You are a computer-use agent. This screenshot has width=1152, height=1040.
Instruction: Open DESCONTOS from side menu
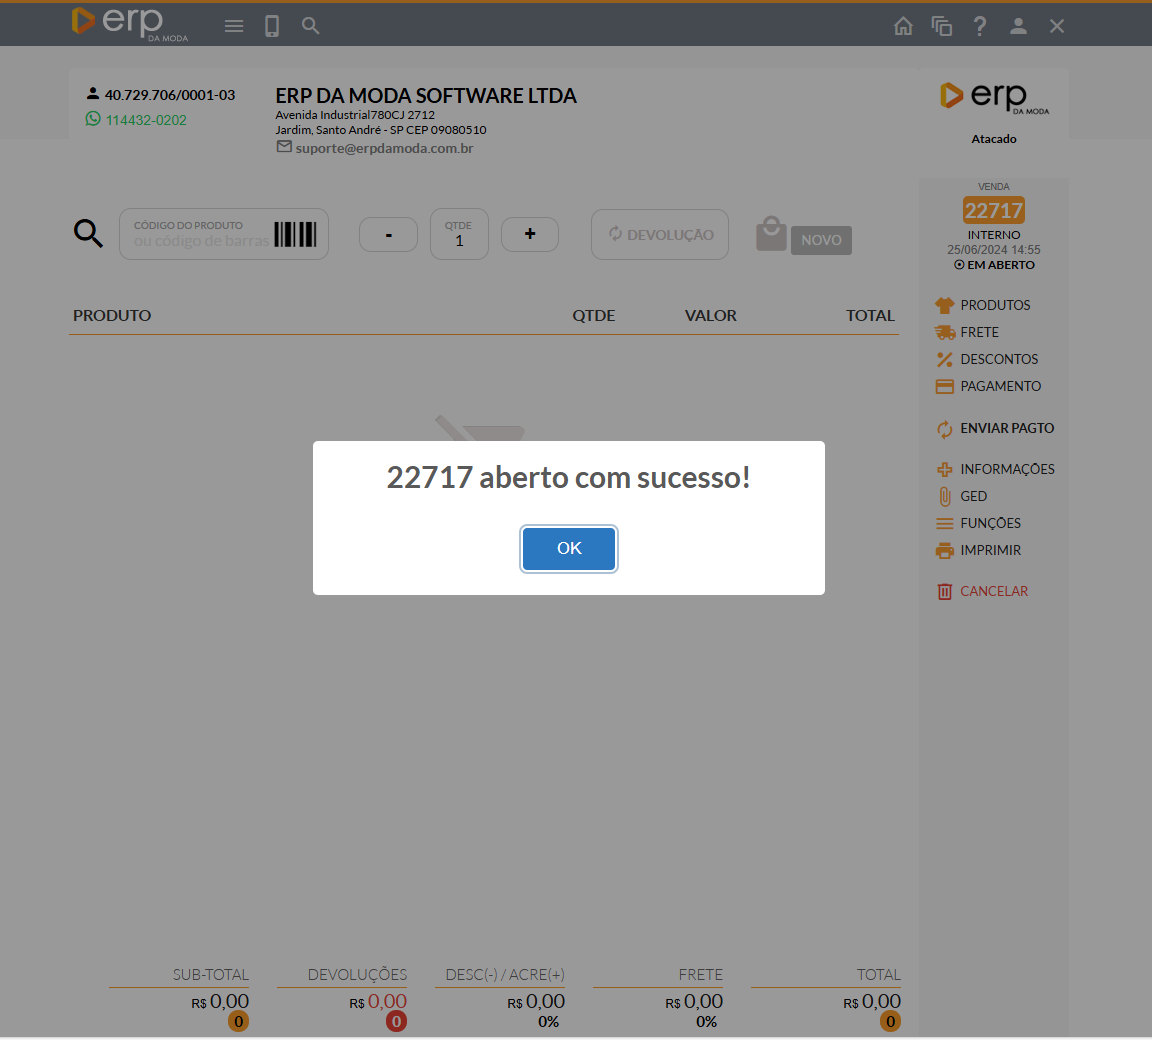998,359
